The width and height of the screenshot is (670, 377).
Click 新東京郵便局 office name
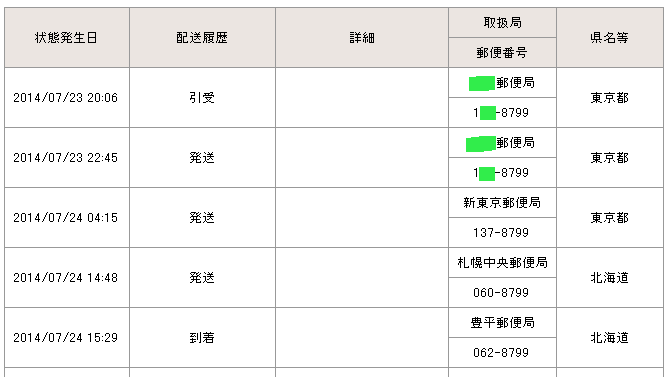[502, 203]
